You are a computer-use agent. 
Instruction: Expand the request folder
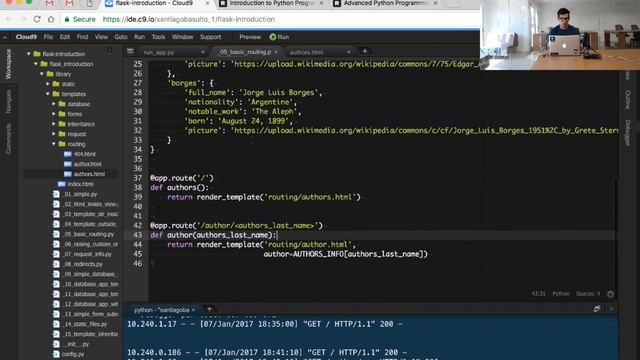pos(53,134)
